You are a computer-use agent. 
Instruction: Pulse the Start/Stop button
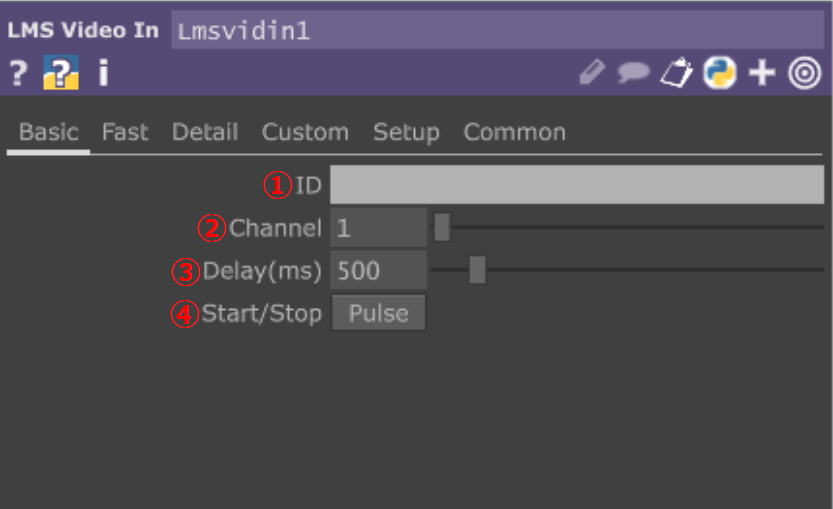tap(378, 313)
